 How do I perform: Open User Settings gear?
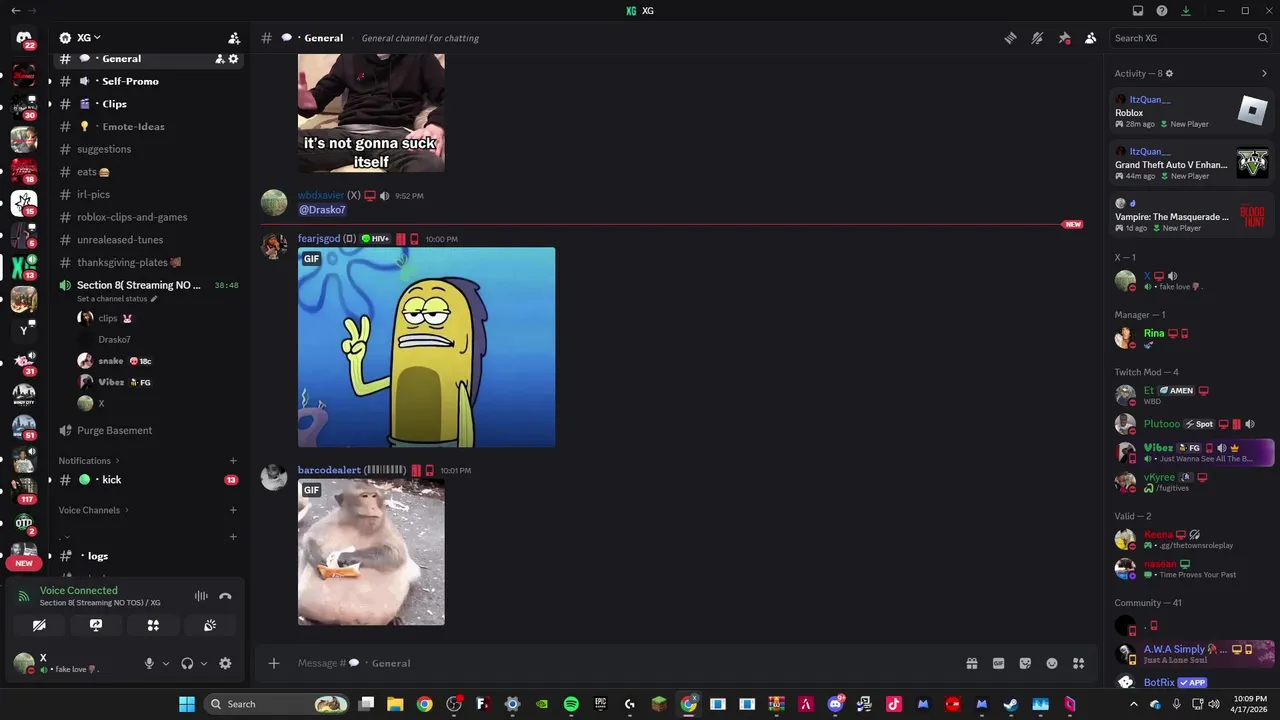[x=225, y=663]
